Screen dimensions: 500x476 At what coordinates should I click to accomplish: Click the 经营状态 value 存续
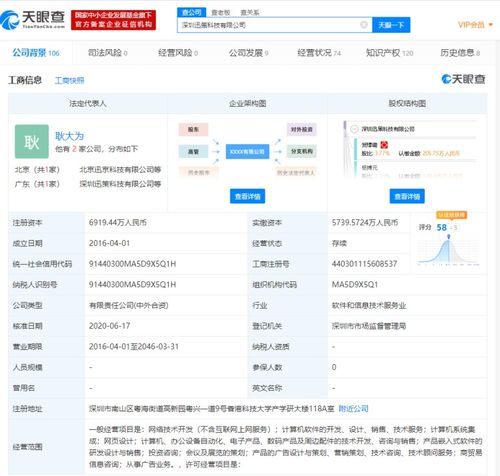[339, 243]
